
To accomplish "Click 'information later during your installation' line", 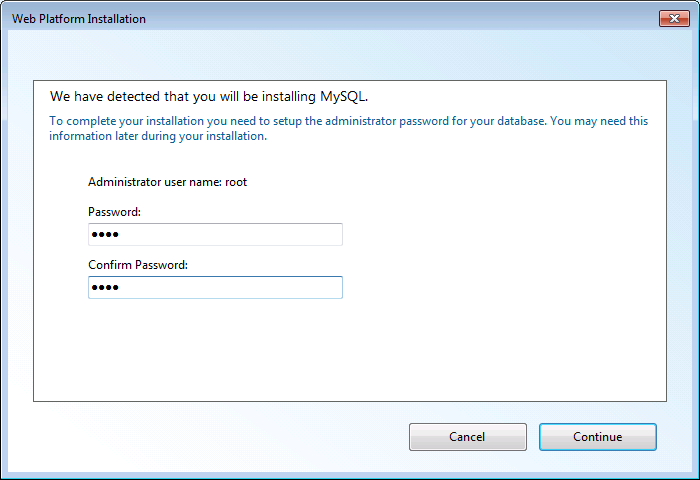I will pos(158,136).
